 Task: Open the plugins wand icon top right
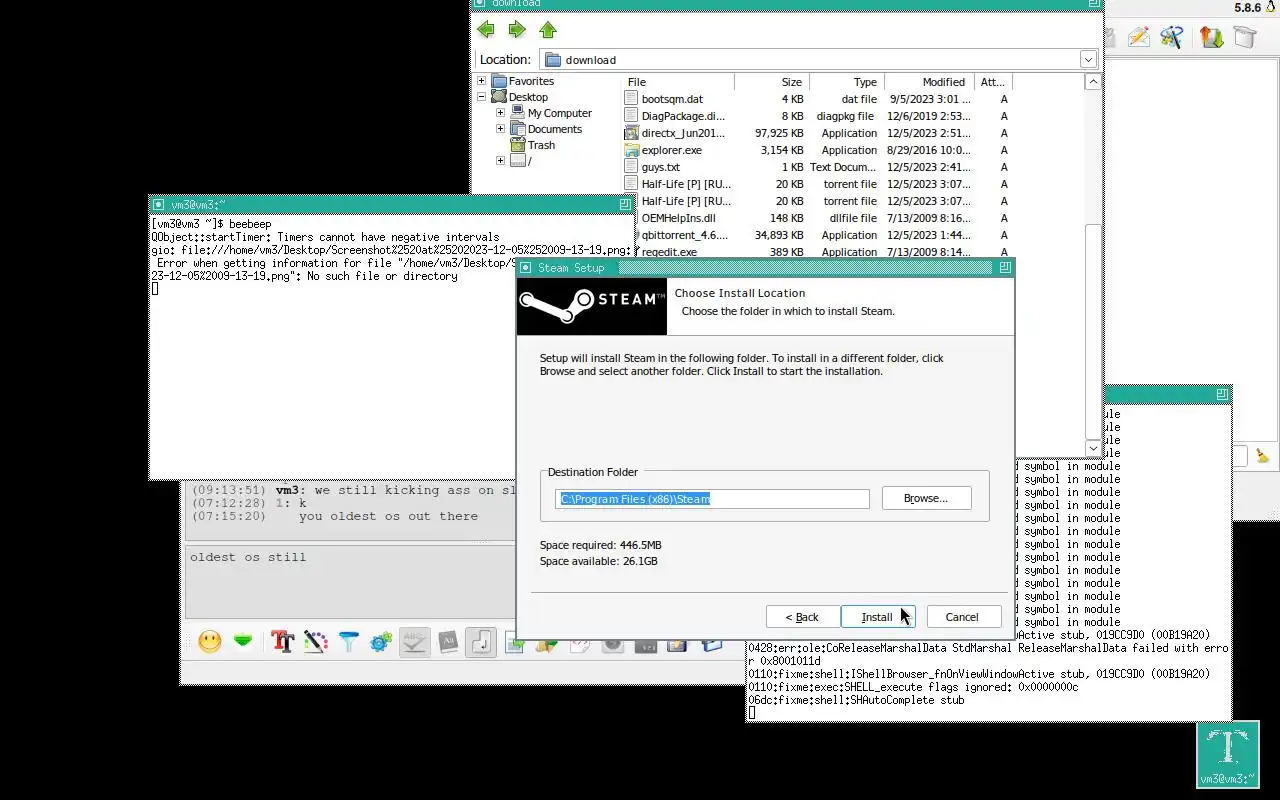[1172, 38]
